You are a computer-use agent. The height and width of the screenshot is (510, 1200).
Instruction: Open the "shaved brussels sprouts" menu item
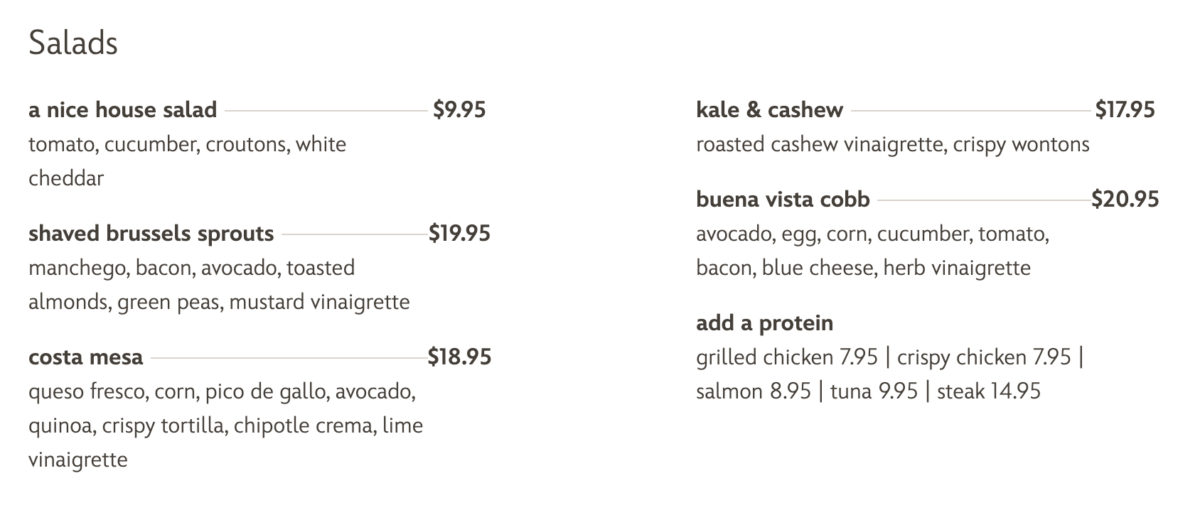point(151,234)
